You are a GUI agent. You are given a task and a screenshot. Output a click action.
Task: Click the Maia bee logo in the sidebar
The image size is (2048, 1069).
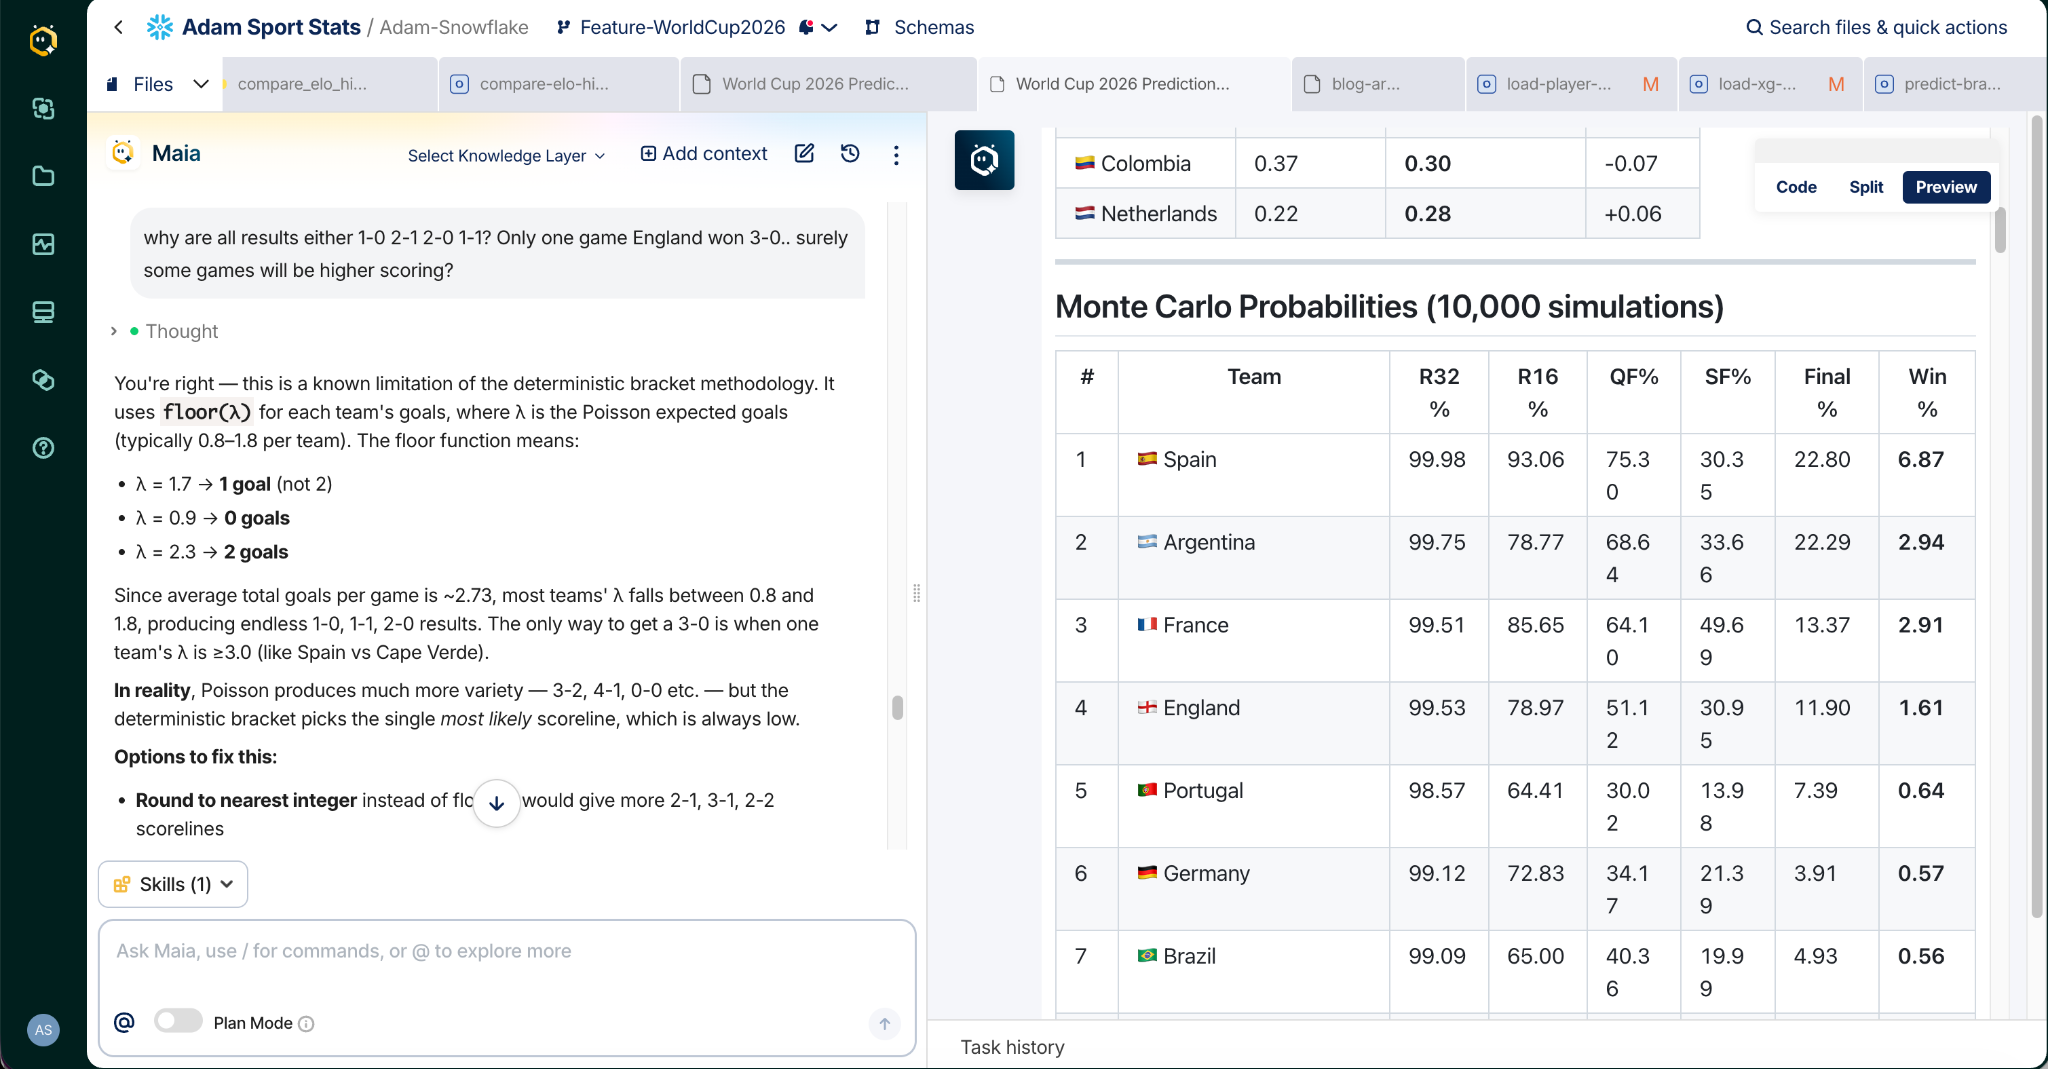tap(43, 41)
